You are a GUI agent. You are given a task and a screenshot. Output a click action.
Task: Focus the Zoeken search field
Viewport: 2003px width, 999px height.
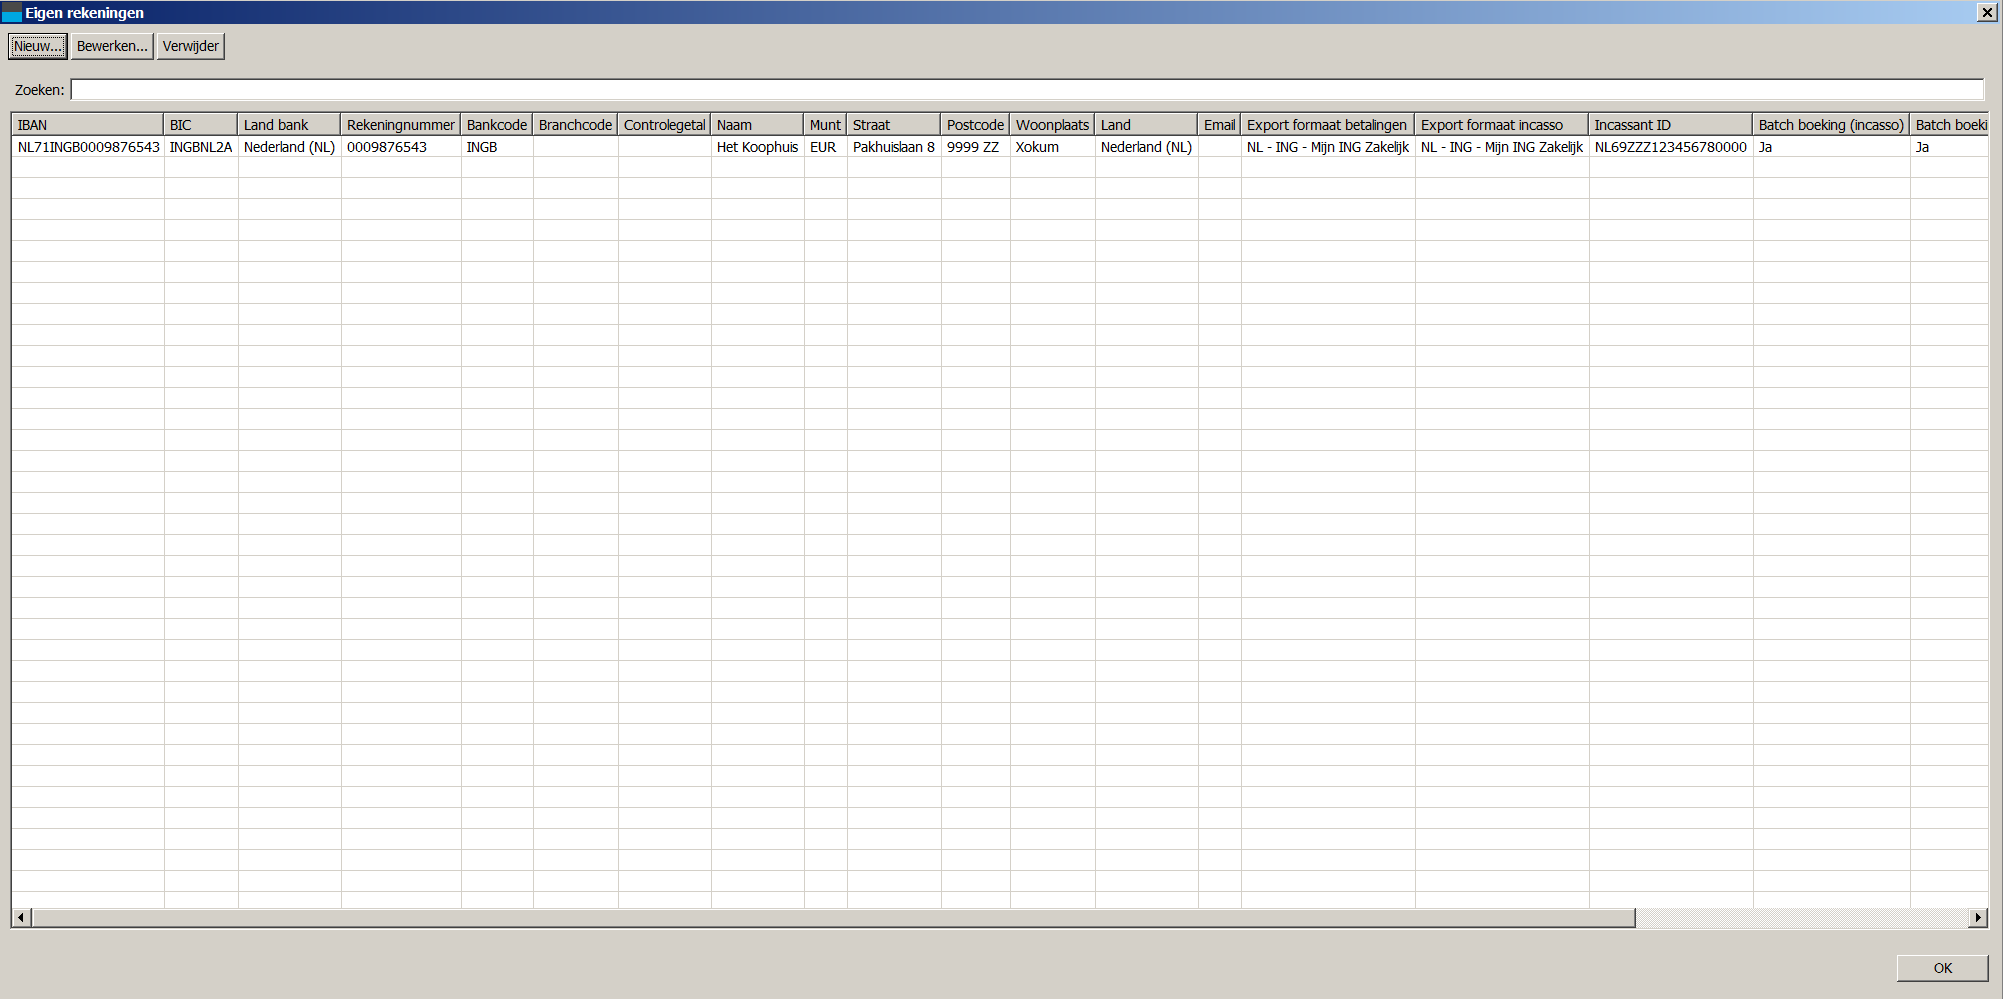pos(1027,90)
